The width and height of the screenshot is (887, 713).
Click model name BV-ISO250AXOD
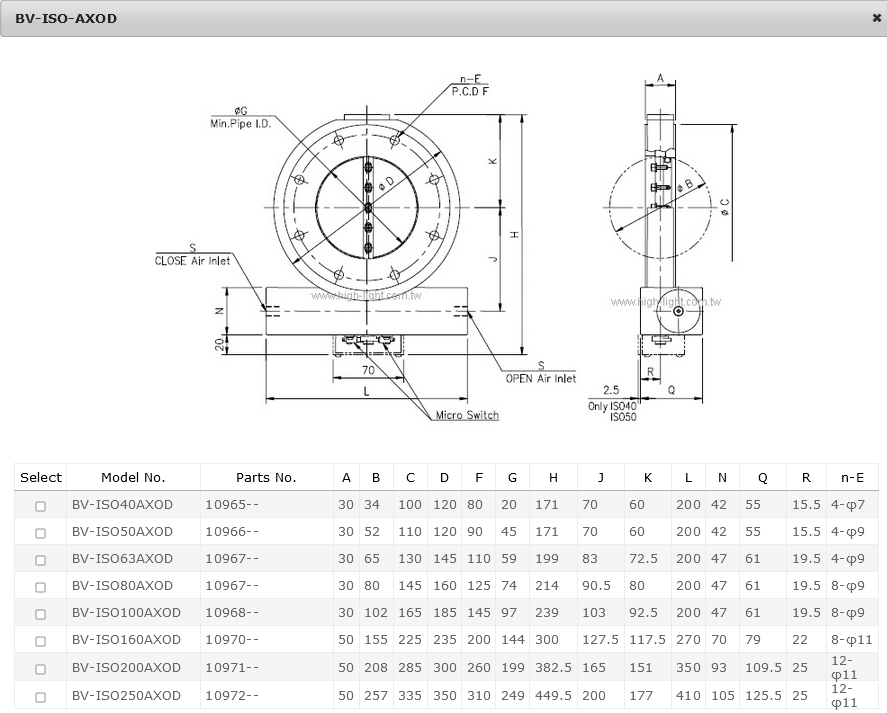(126, 695)
